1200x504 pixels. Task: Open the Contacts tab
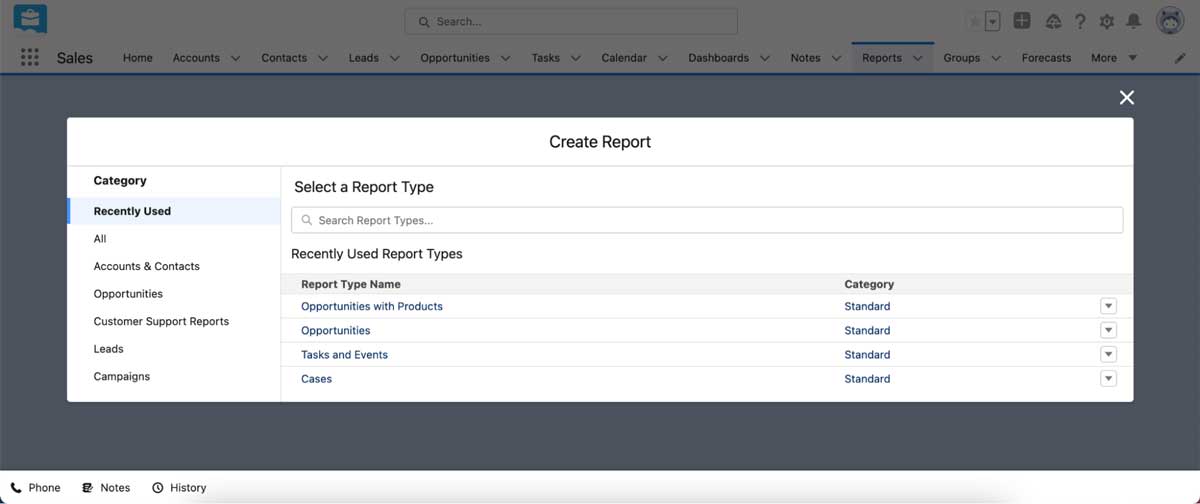(284, 58)
